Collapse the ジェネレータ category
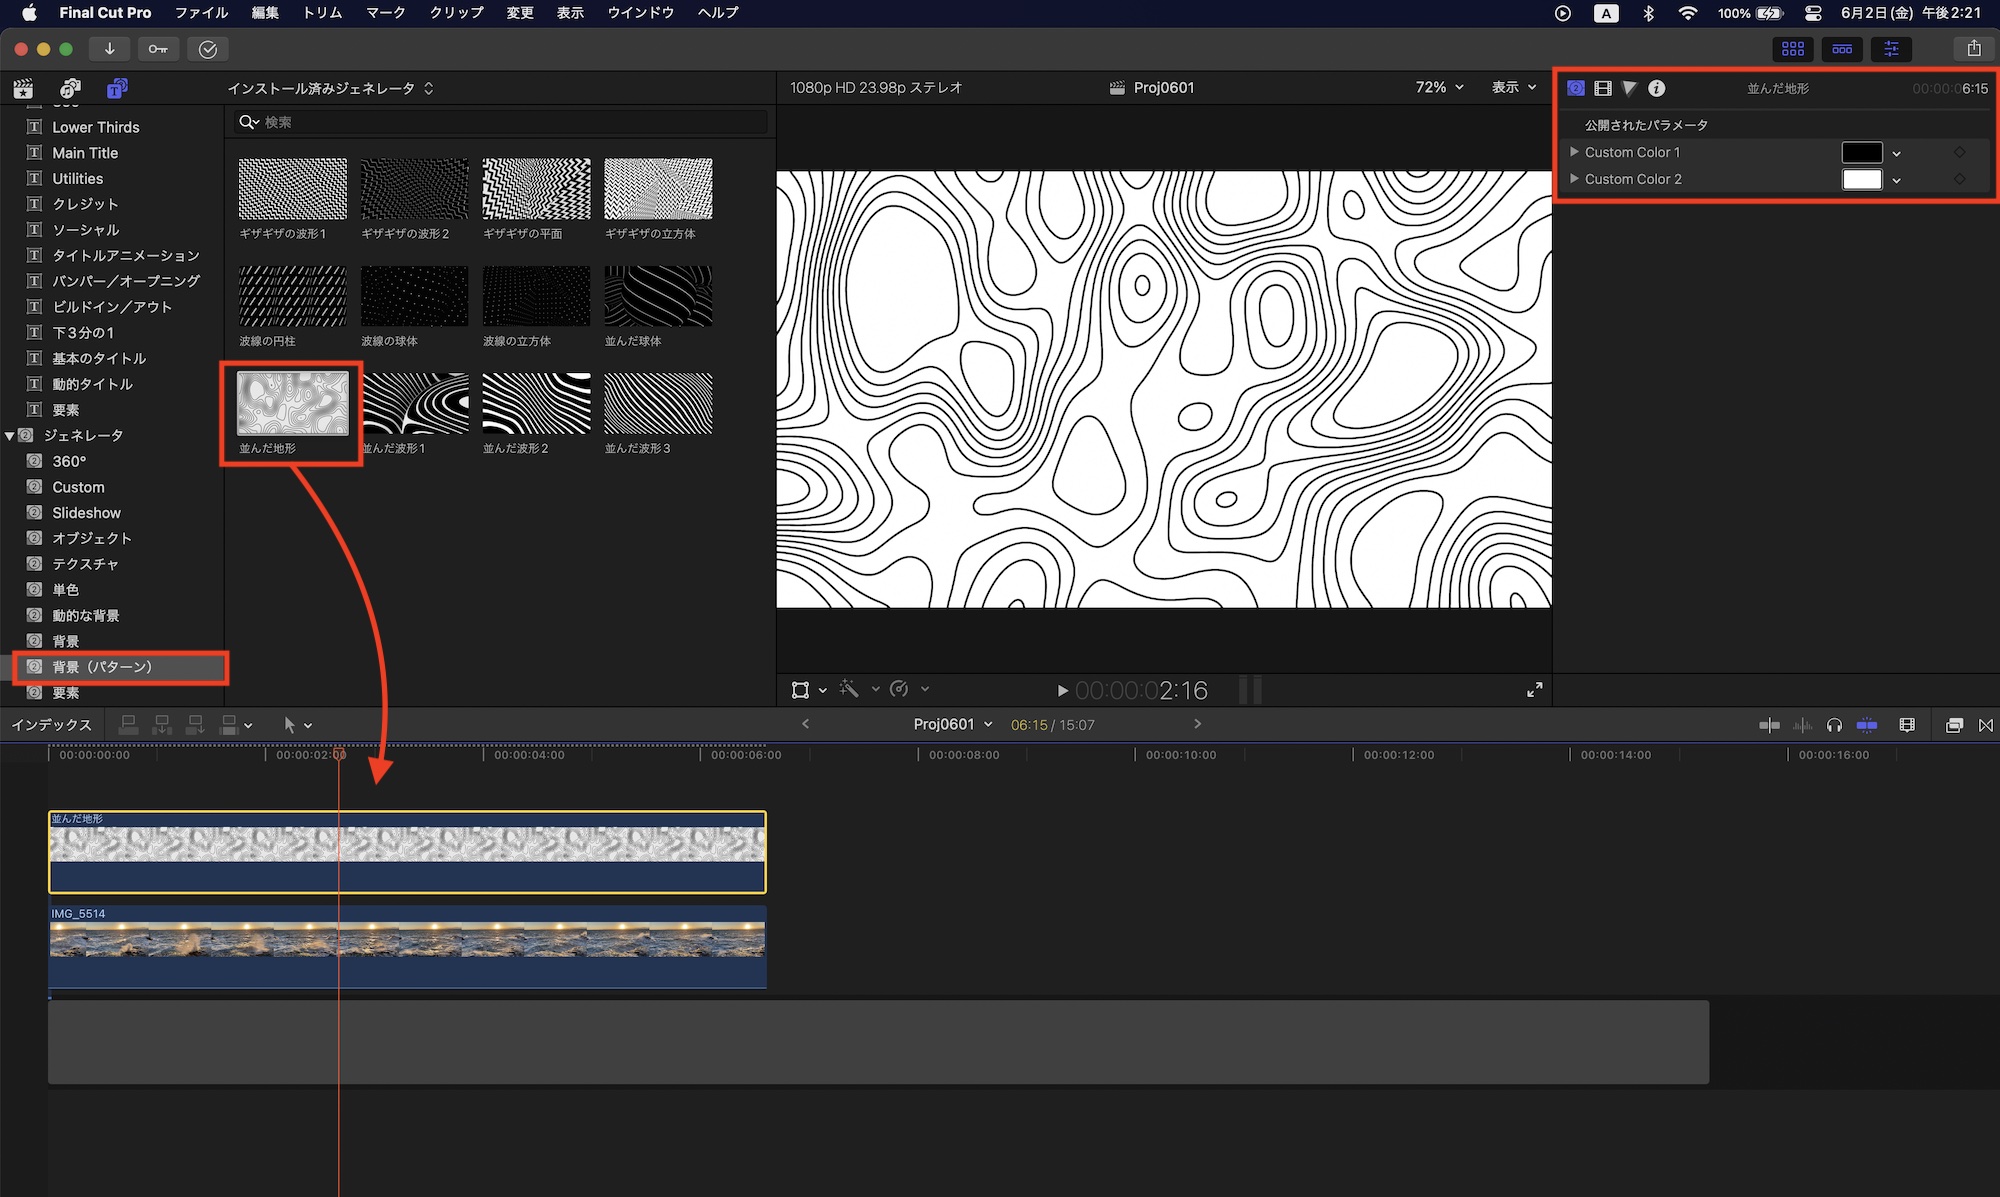Image resolution: width=2000 pixels, height=1197 pixels. pos(10,436)
